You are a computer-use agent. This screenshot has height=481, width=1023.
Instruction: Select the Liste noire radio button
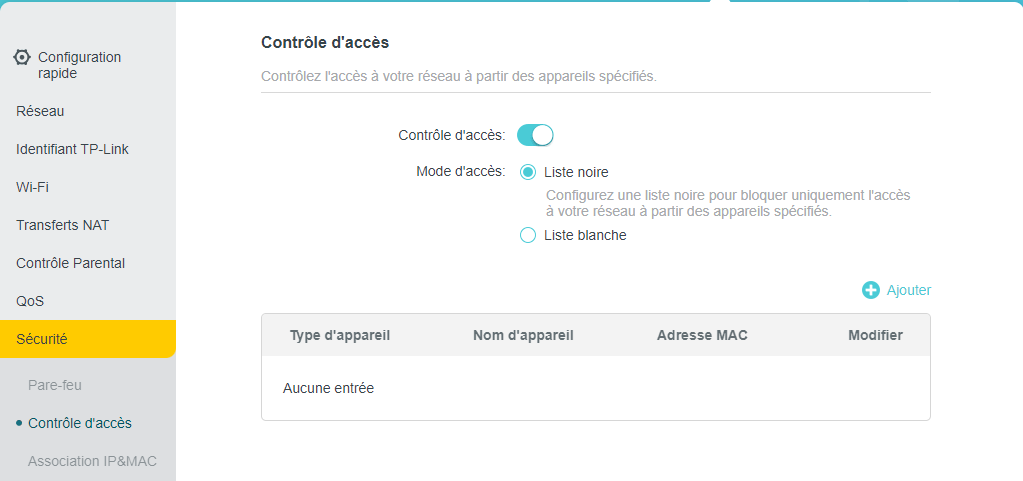[x=528, y=172]
